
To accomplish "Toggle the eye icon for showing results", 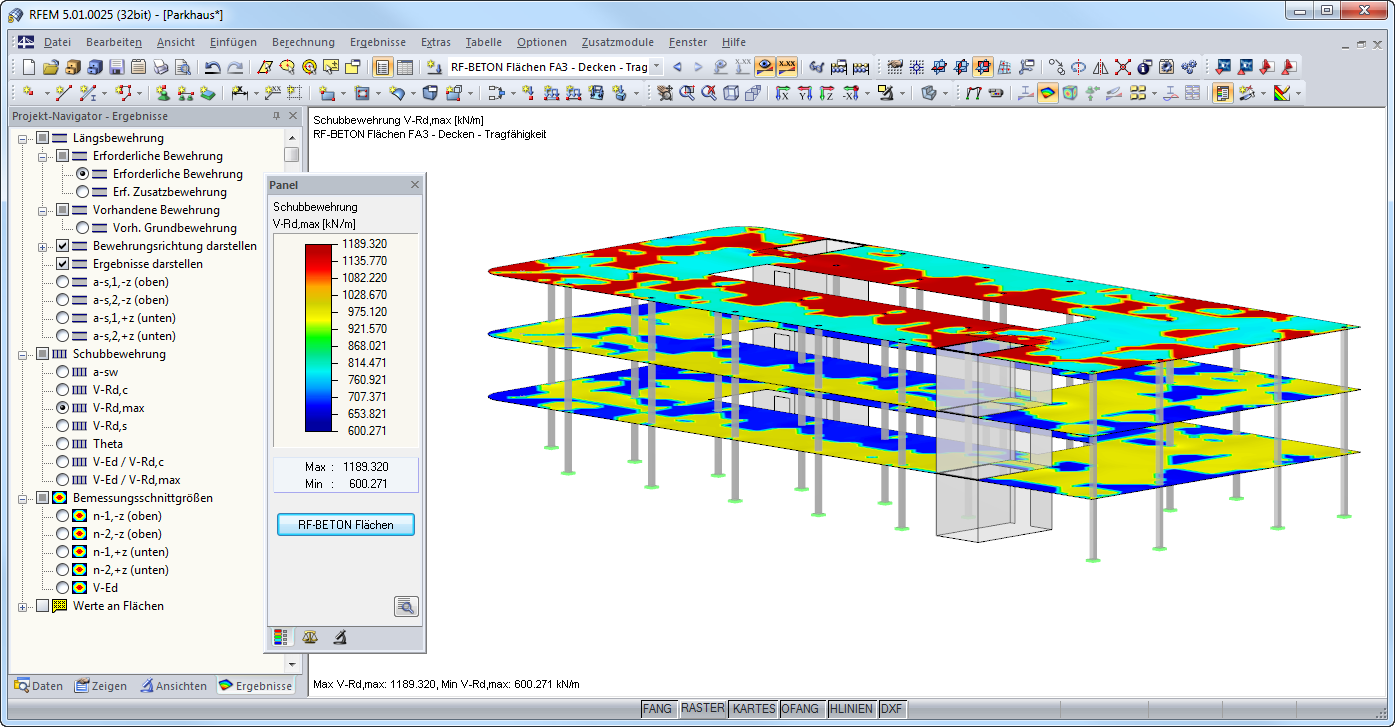I will coord(765,68).
